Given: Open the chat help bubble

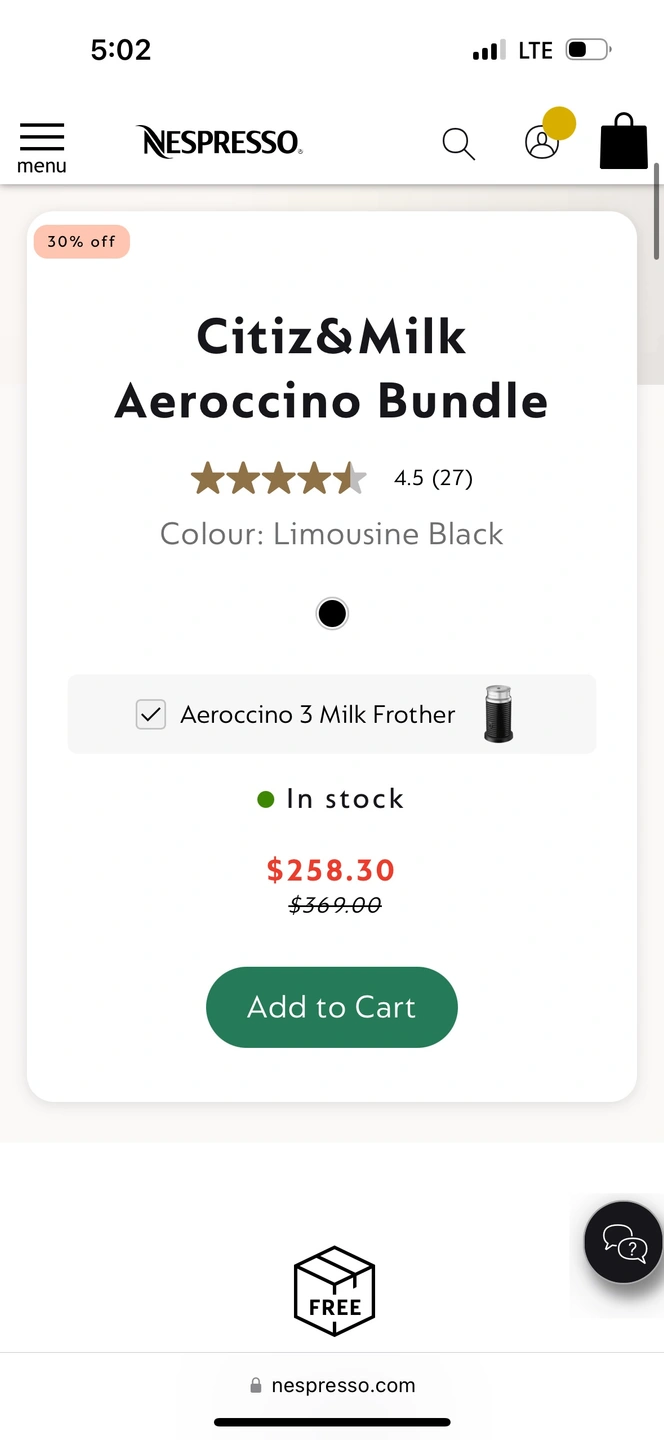Looking at the screenshot, I should pos(624,1242).
